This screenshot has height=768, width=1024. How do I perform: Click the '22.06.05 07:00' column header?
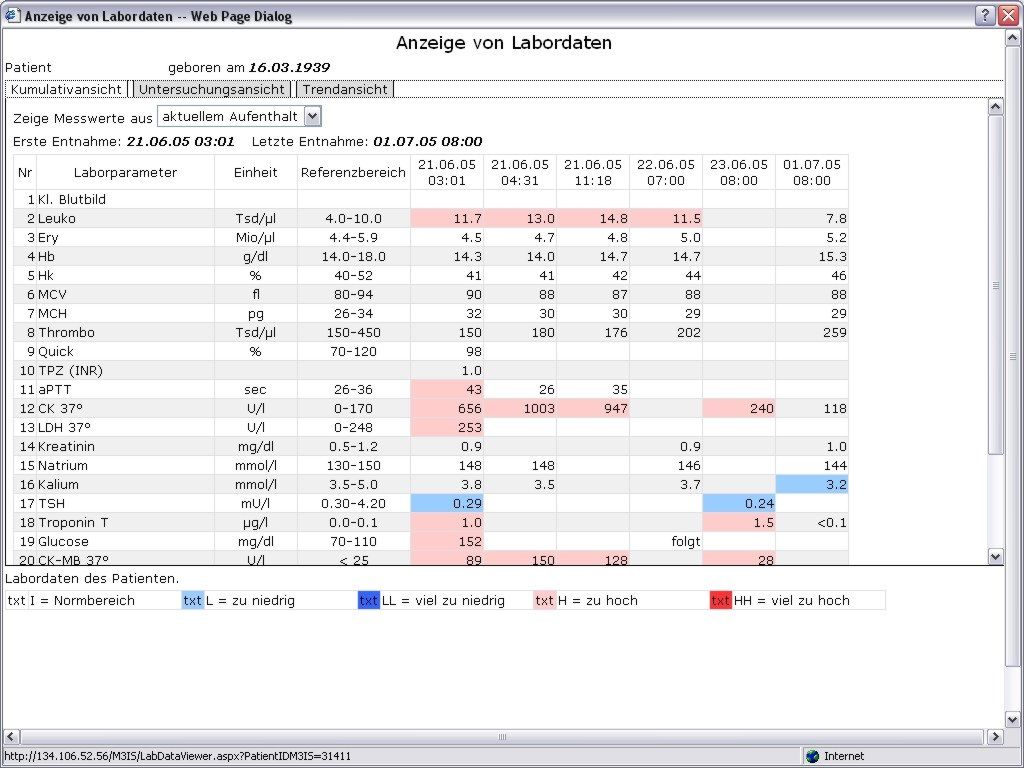pyautogui.click(x=666, y=172)
